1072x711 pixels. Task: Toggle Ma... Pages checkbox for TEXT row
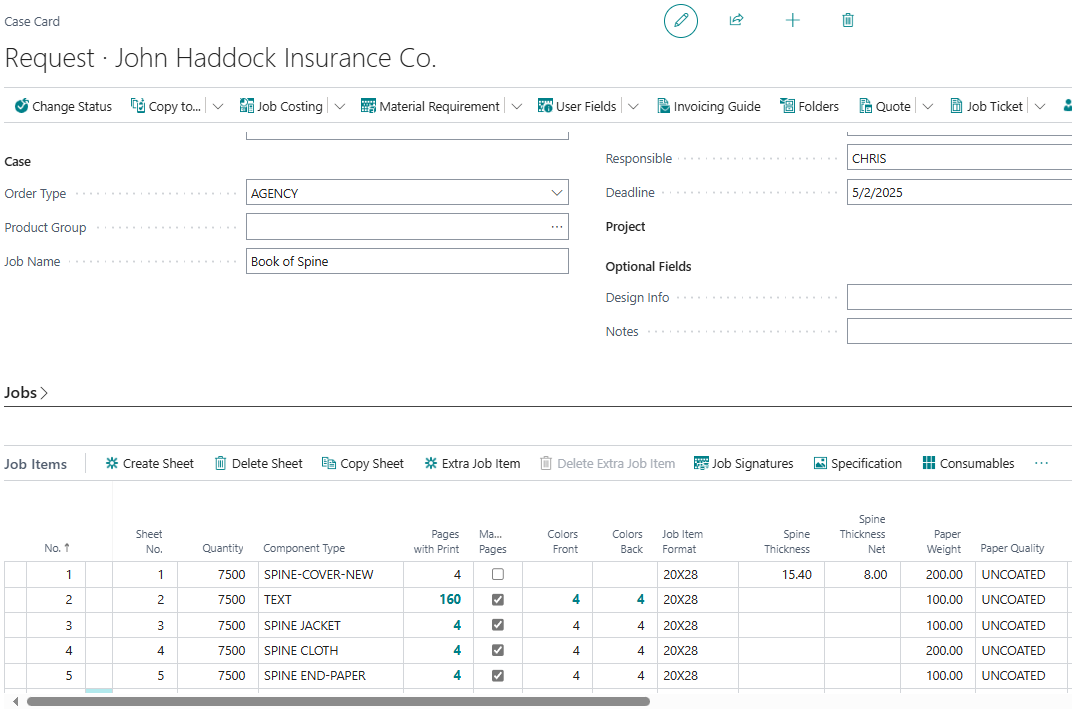click(498, 600)
